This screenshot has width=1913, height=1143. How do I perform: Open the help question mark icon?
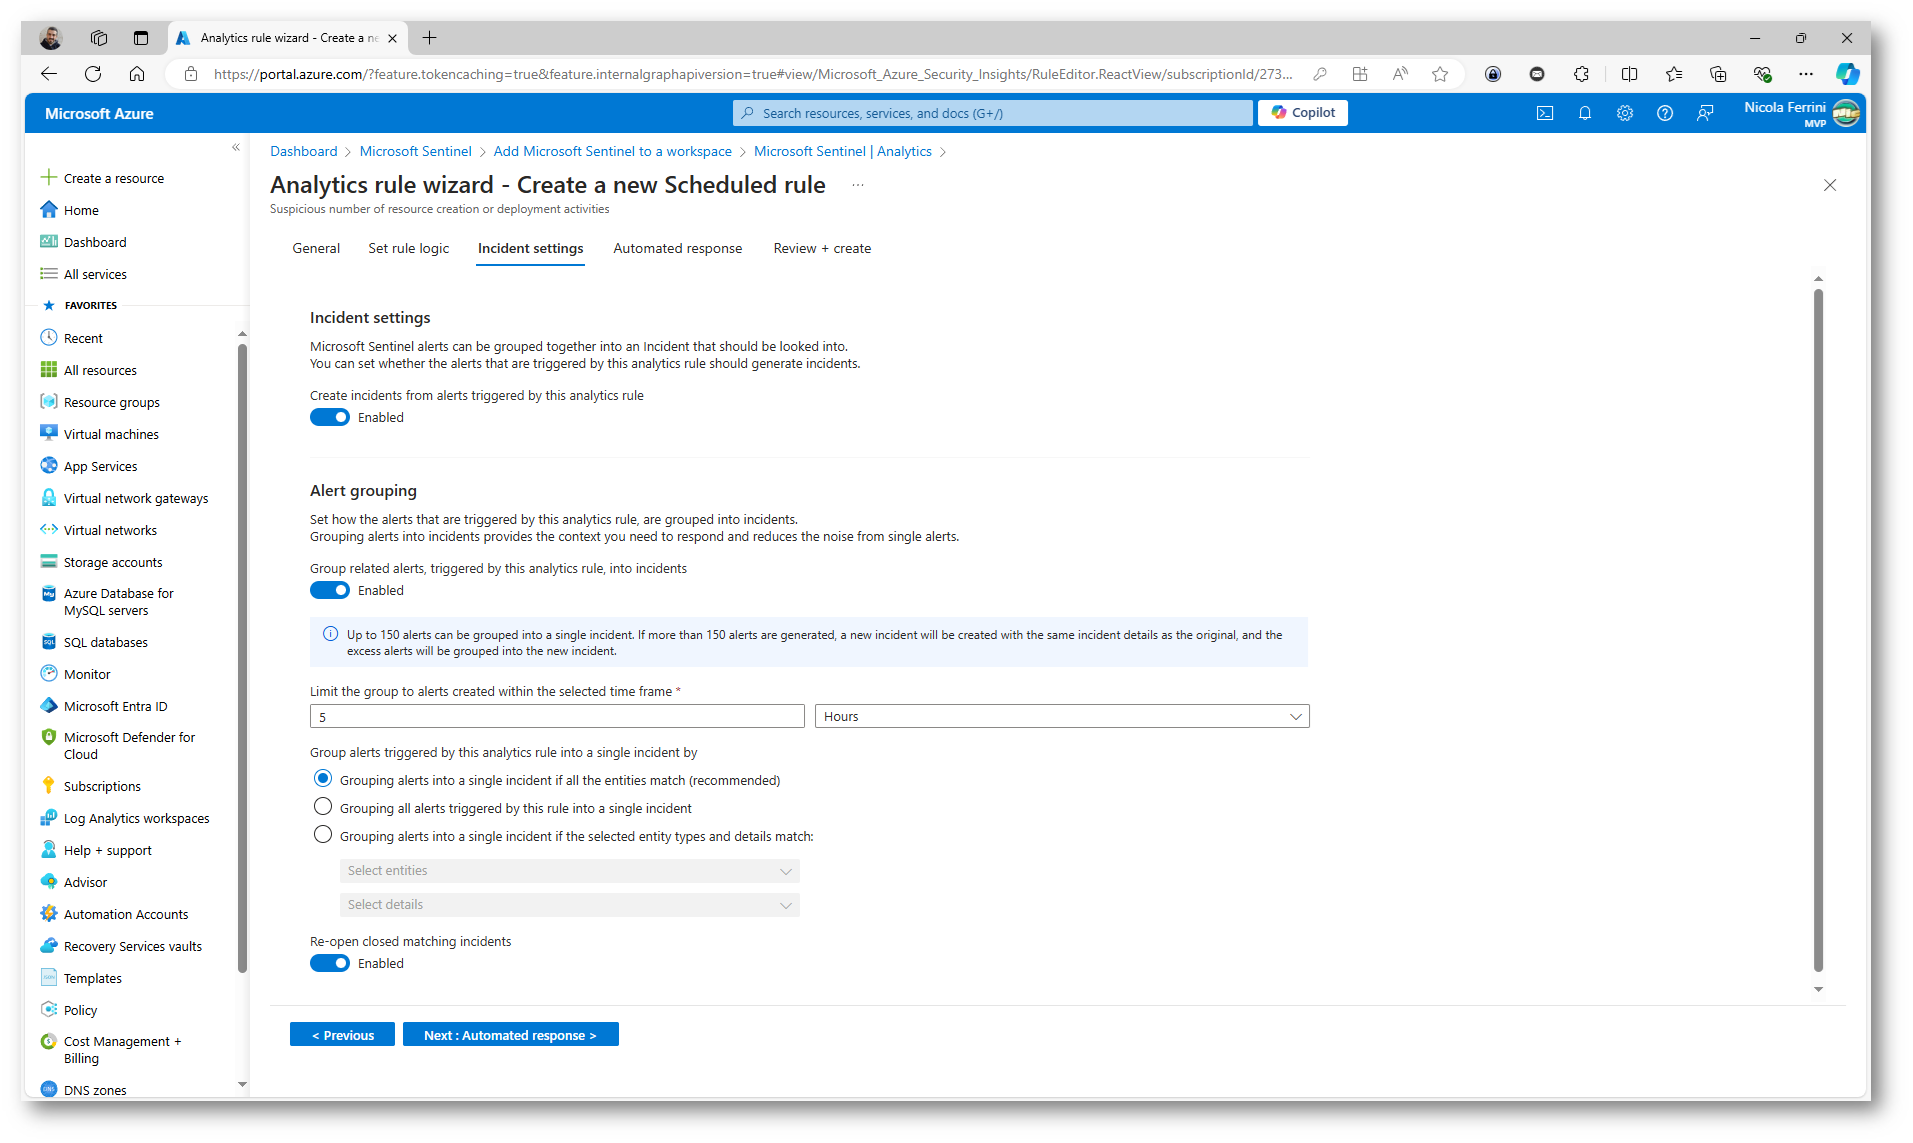[1665, 113]
